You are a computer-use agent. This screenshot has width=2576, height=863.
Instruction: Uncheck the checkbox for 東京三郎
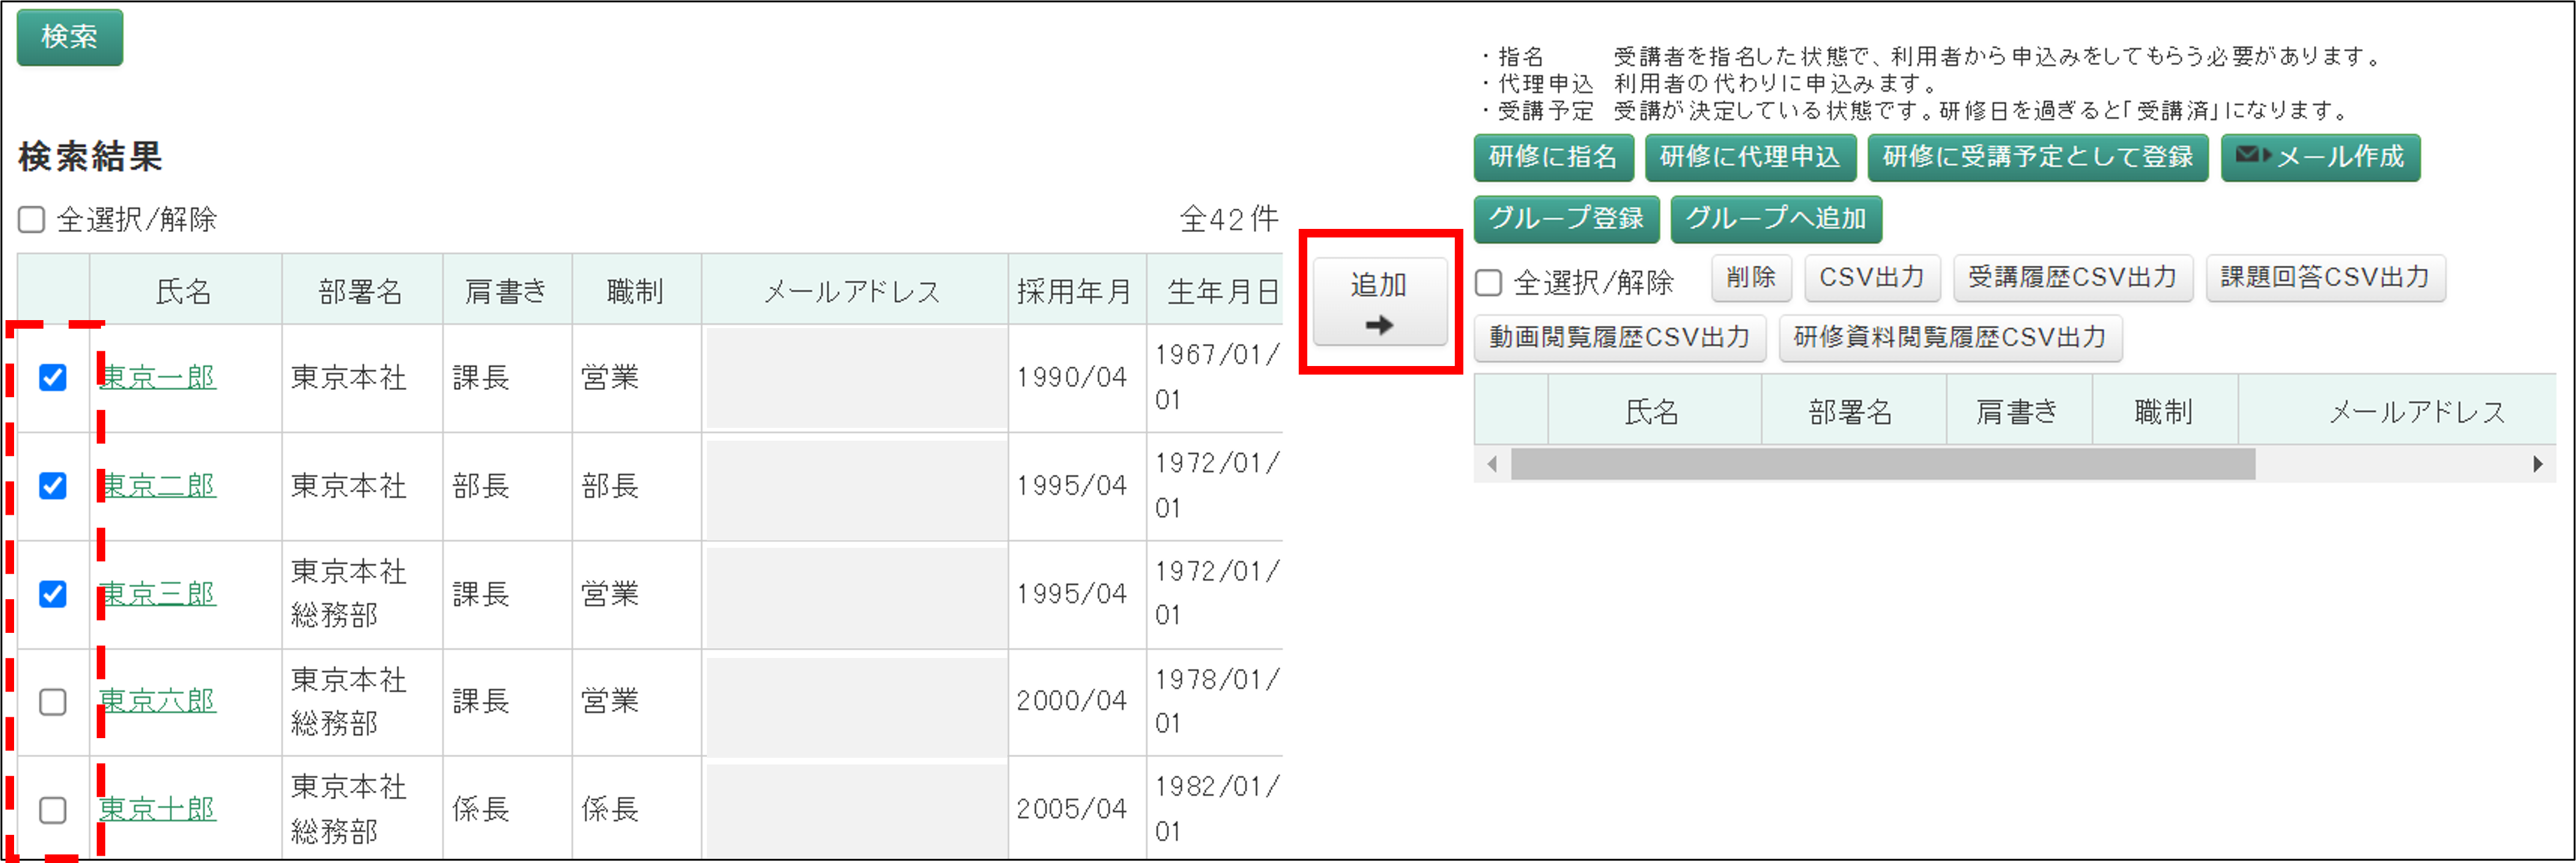pos(53,594)
